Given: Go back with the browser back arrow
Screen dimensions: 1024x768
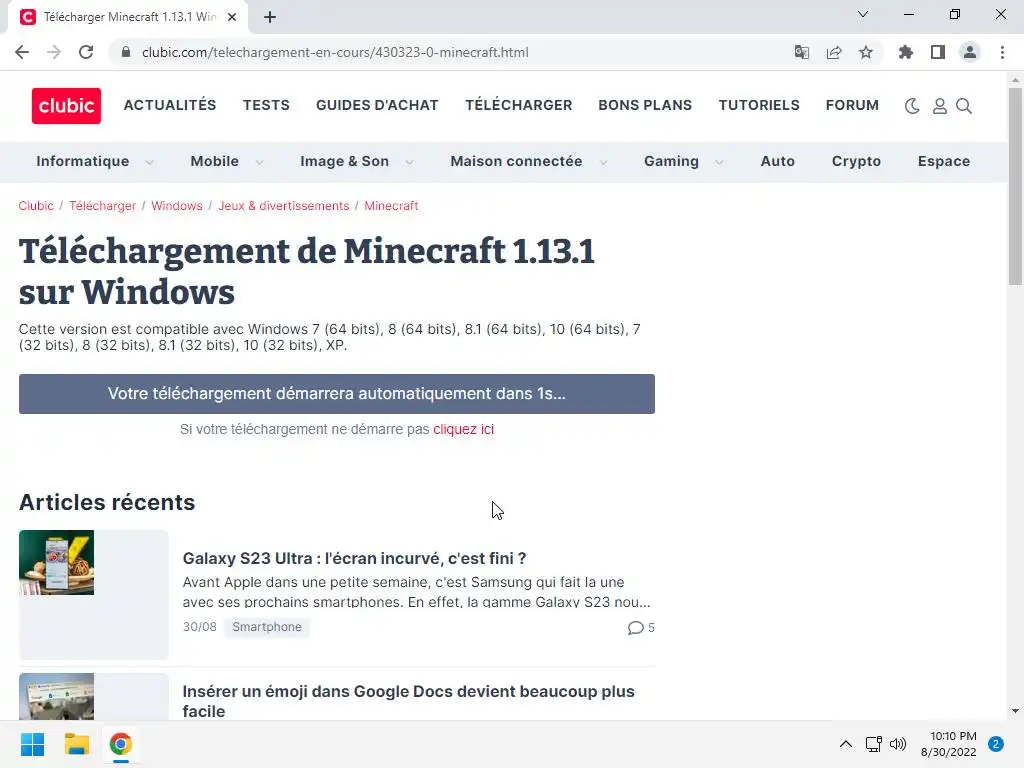Looking at the screenshot, I should 22,52.
